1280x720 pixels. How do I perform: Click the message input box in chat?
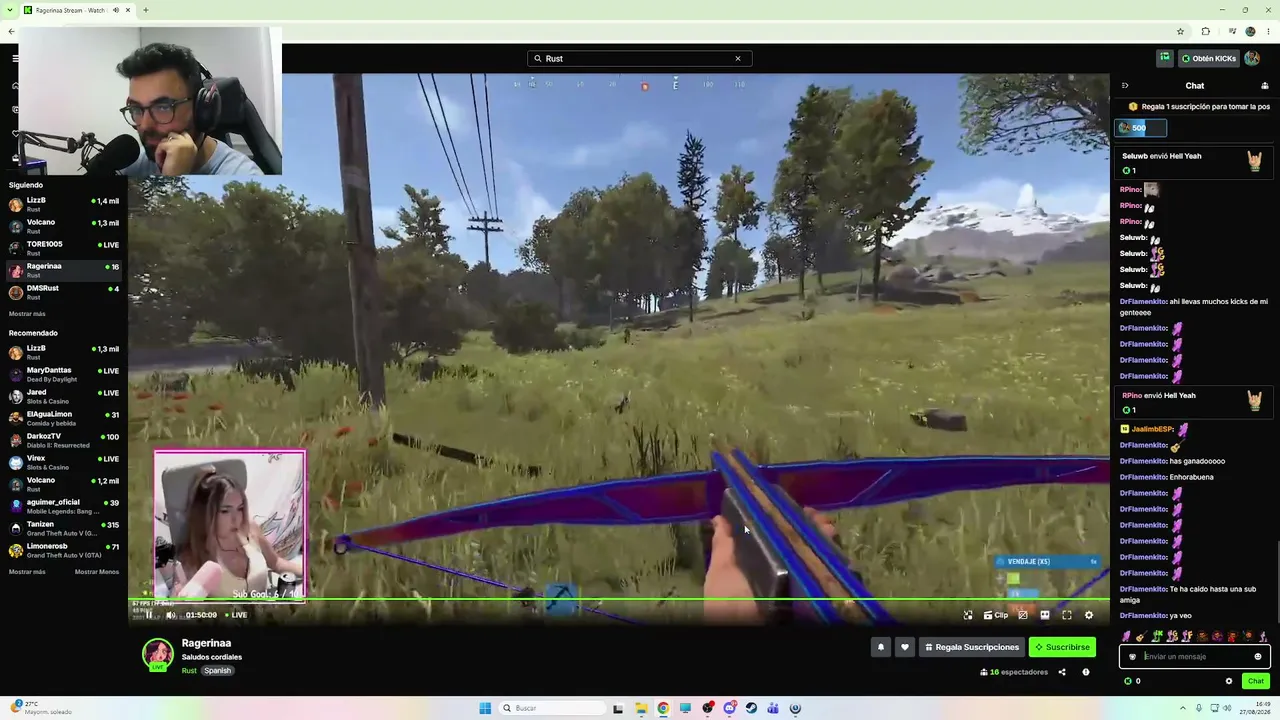[1195, 656]
